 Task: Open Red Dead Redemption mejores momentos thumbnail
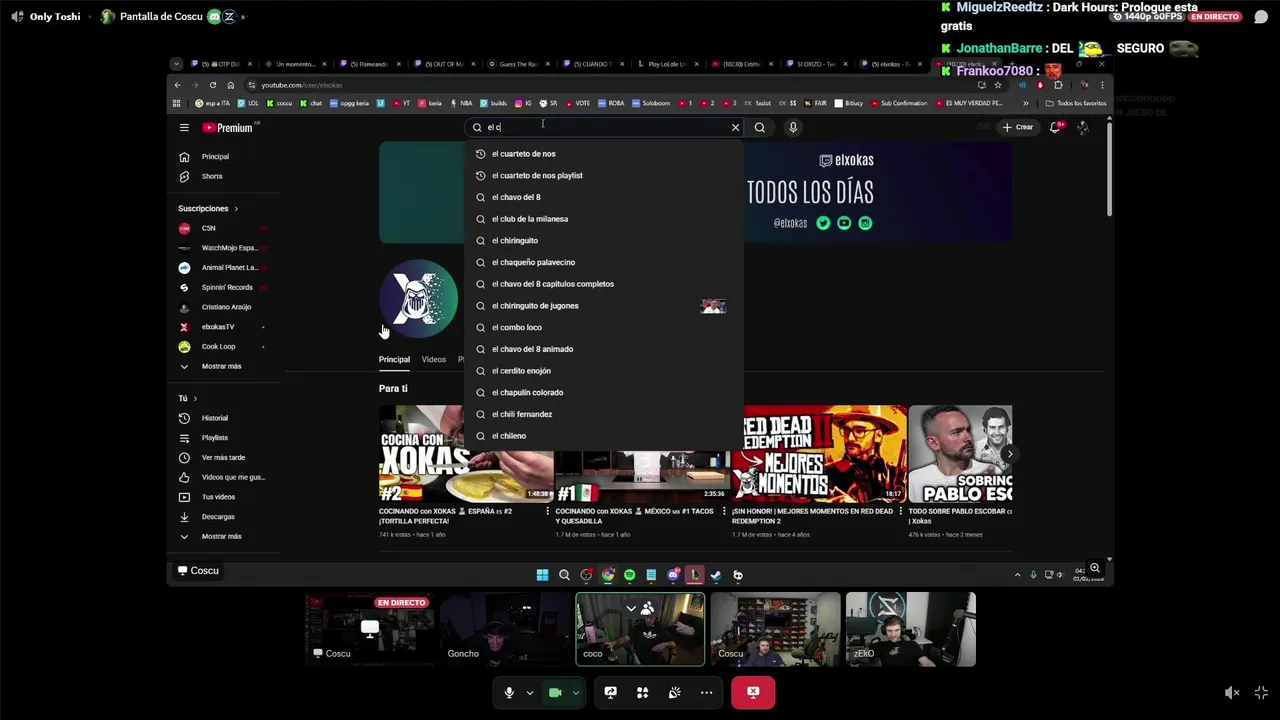(x=819, y=453)
